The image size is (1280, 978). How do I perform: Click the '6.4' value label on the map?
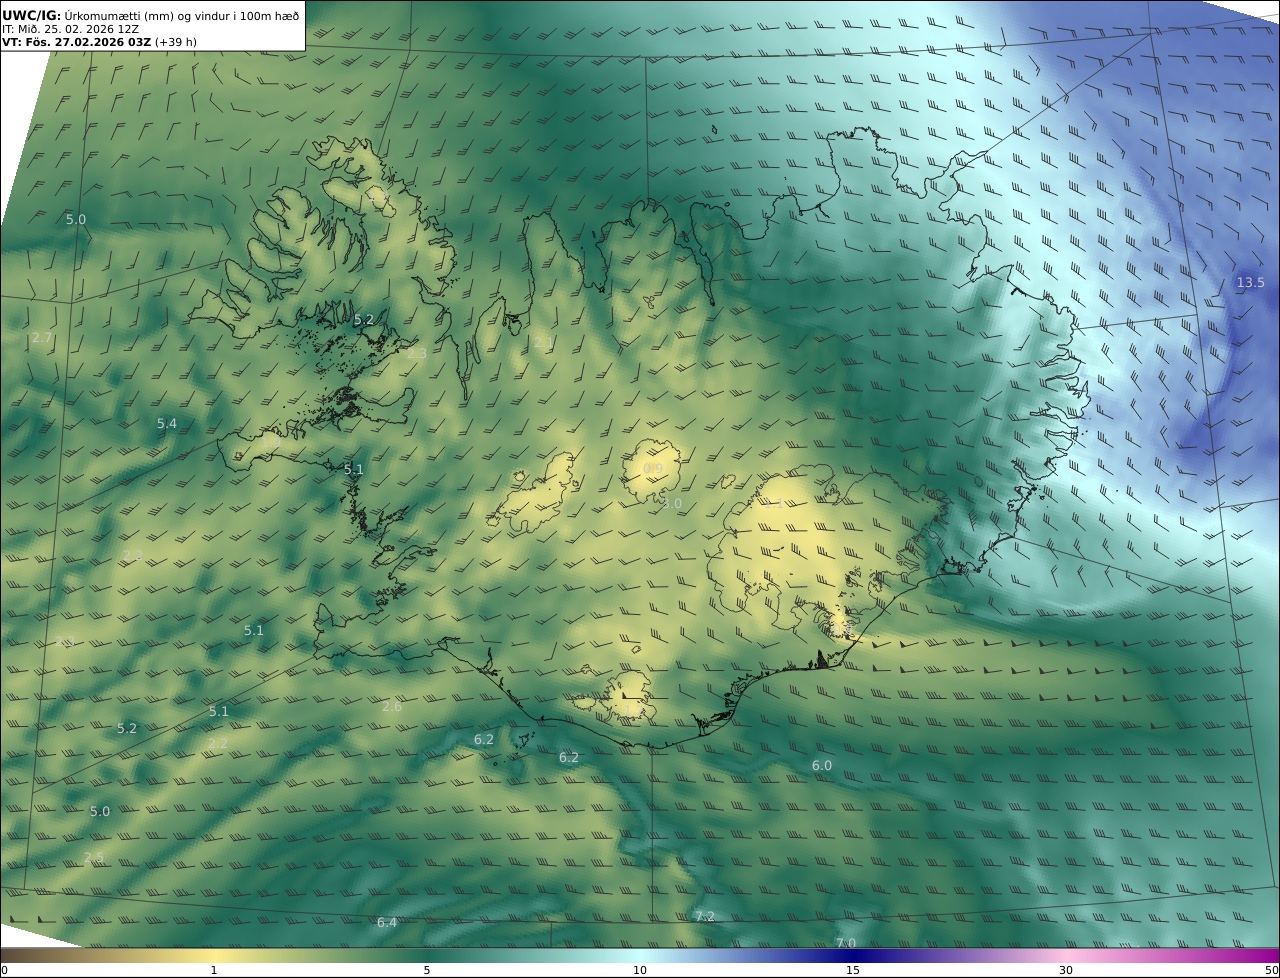387,922
